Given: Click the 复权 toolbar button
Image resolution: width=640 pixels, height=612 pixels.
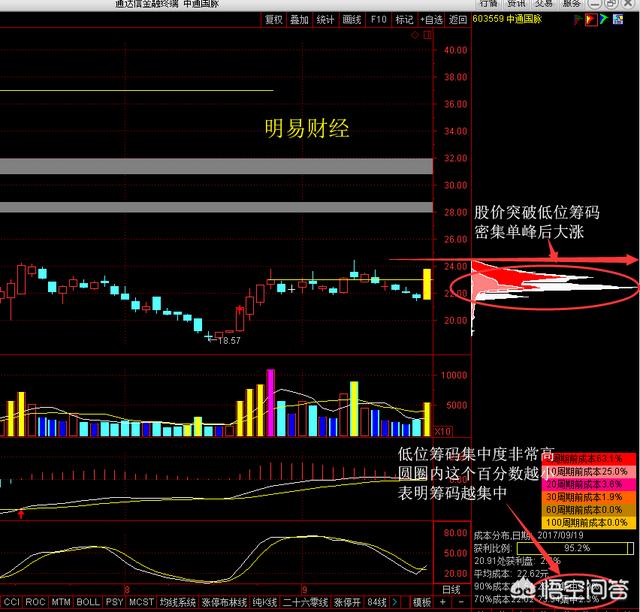Looking at the screenshot, I should [x=273, y=19].
